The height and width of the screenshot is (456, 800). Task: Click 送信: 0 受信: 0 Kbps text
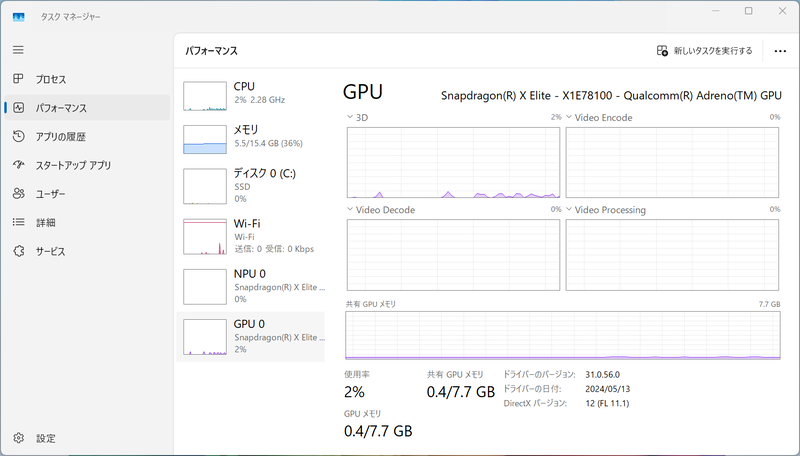(274, 249)
